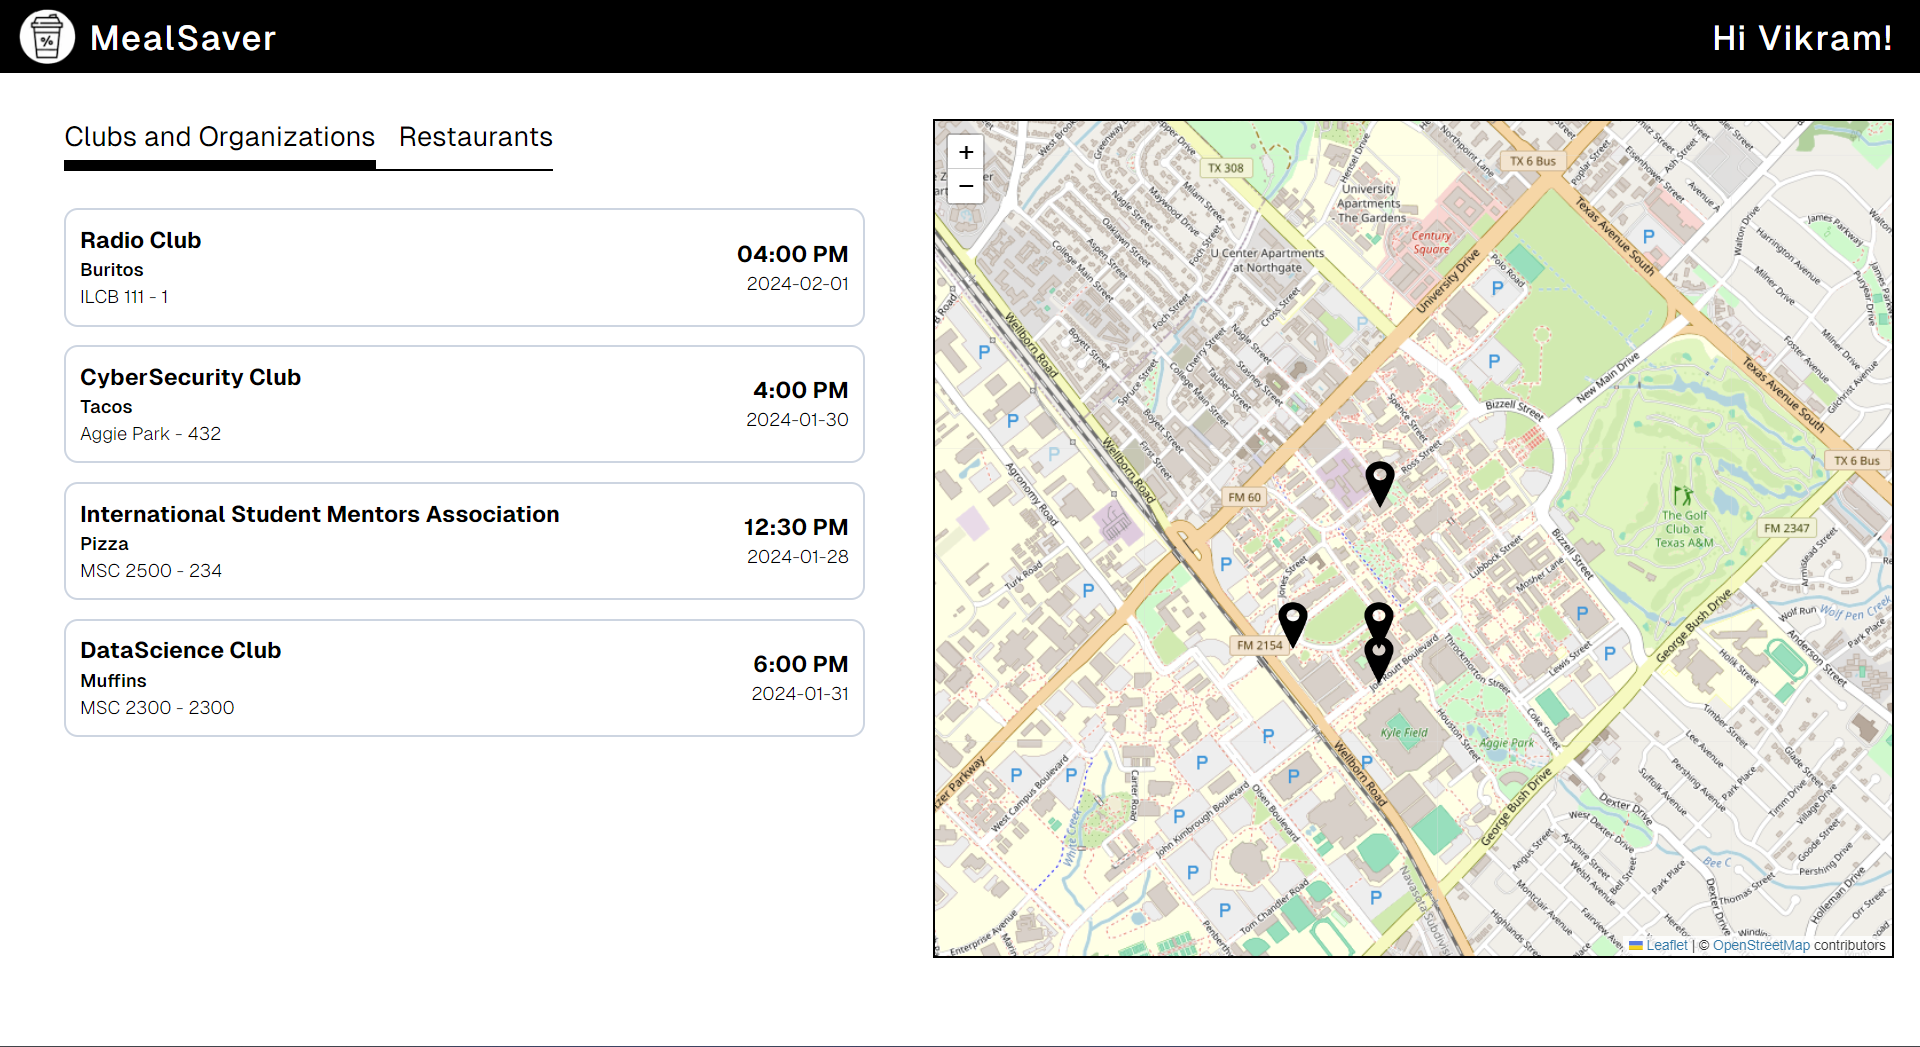The height and width of the screenshot is (1047, 1920).
Task: Zoom in on the map
Action: pyautogui.click(x=966, y=152)
